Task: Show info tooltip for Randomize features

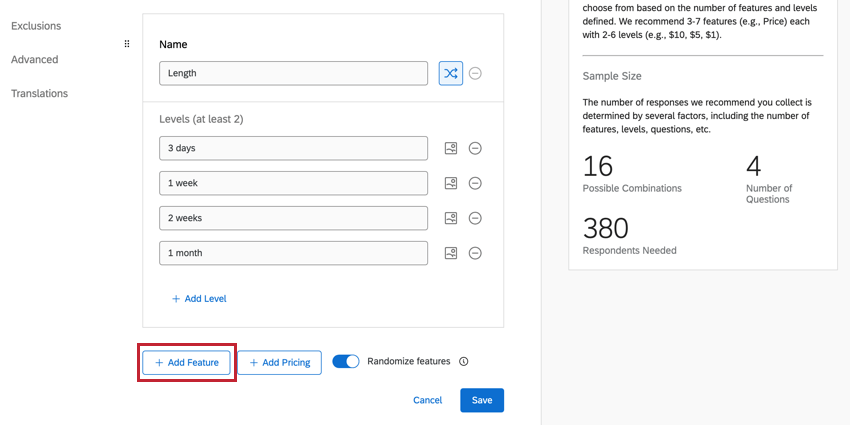Action: (x=464, y=362)
